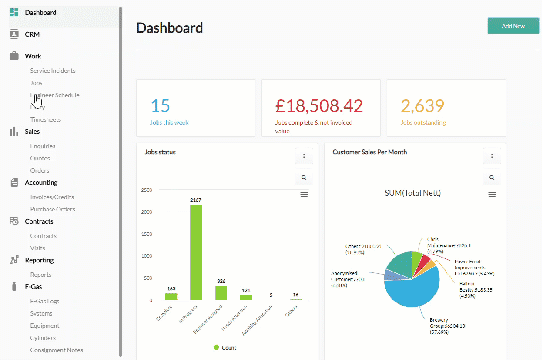Viewport: 542px width, 360px height.
Task: Click the Contracts icon in sidebar
Action: click(x=14, y=221)
